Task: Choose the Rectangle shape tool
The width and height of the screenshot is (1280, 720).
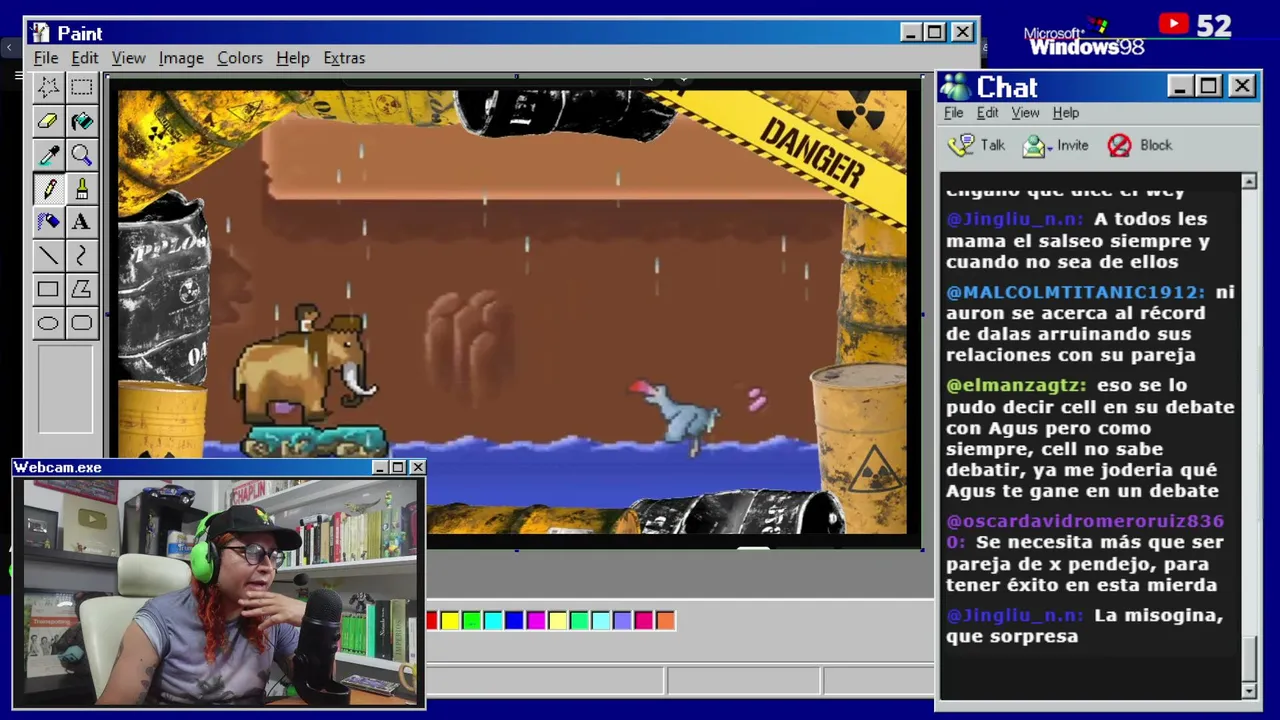Action: point(48,290)
